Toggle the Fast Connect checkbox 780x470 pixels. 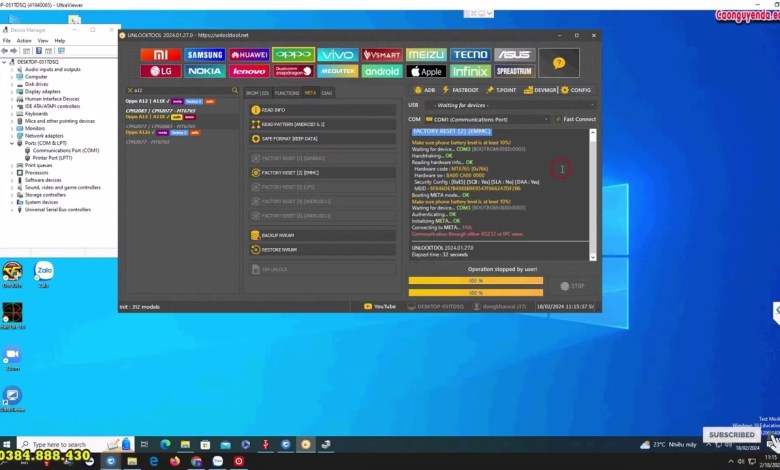557,119
